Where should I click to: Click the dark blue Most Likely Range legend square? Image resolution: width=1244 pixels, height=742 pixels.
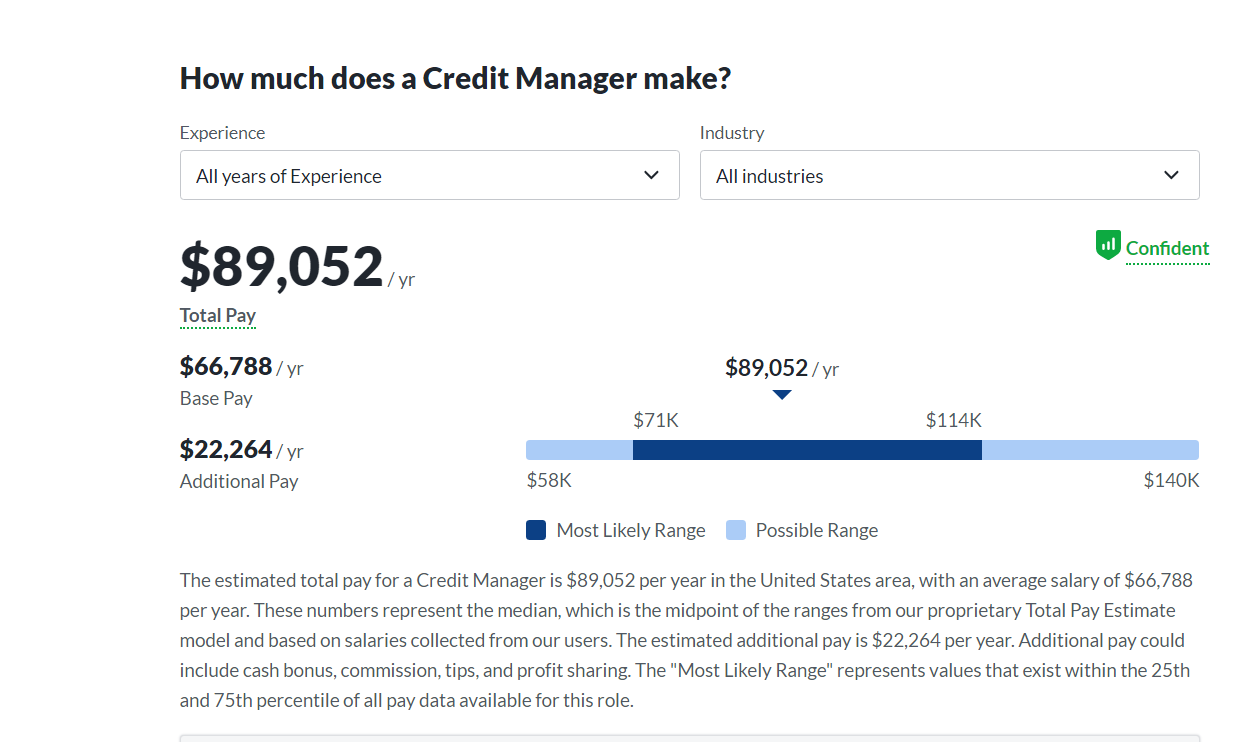point(536,530)
